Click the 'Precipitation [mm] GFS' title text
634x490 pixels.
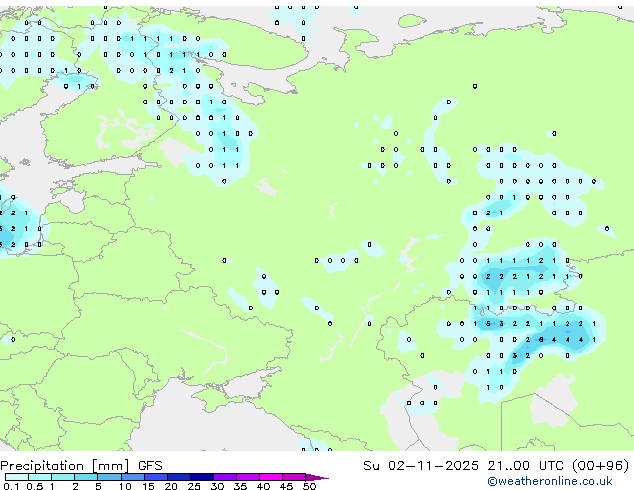pyautogui.click(x=81, y=466)
